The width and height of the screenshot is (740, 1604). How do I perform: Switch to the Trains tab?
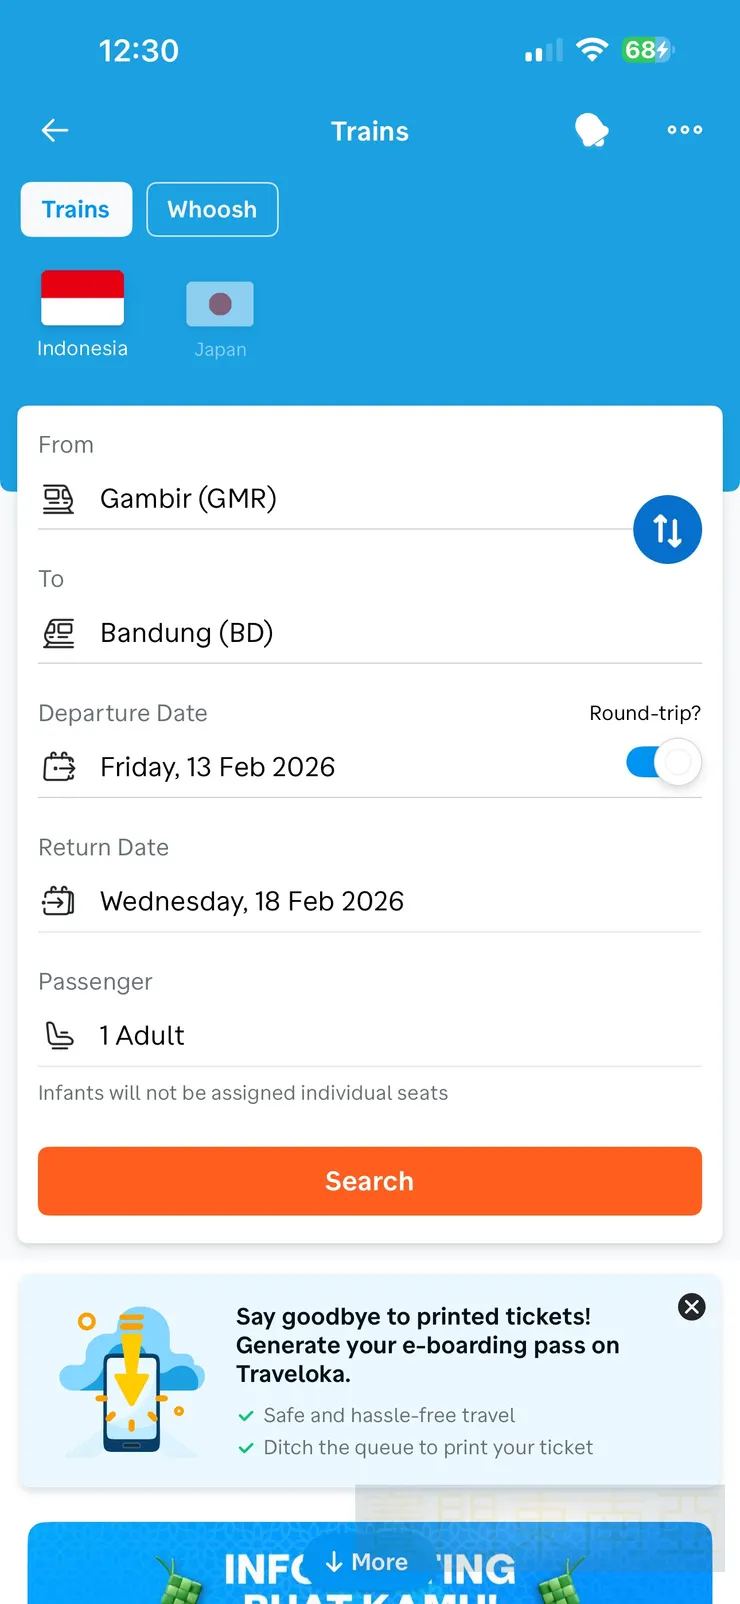[x=76, y=210]
